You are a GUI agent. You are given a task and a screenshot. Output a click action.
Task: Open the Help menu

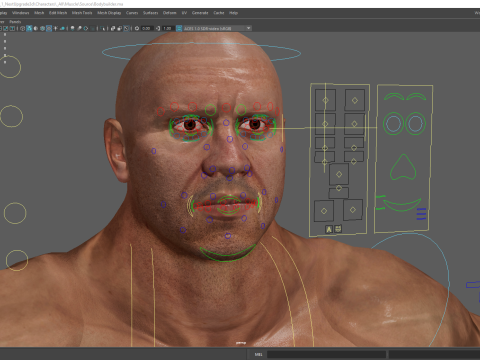pos(233,13)
